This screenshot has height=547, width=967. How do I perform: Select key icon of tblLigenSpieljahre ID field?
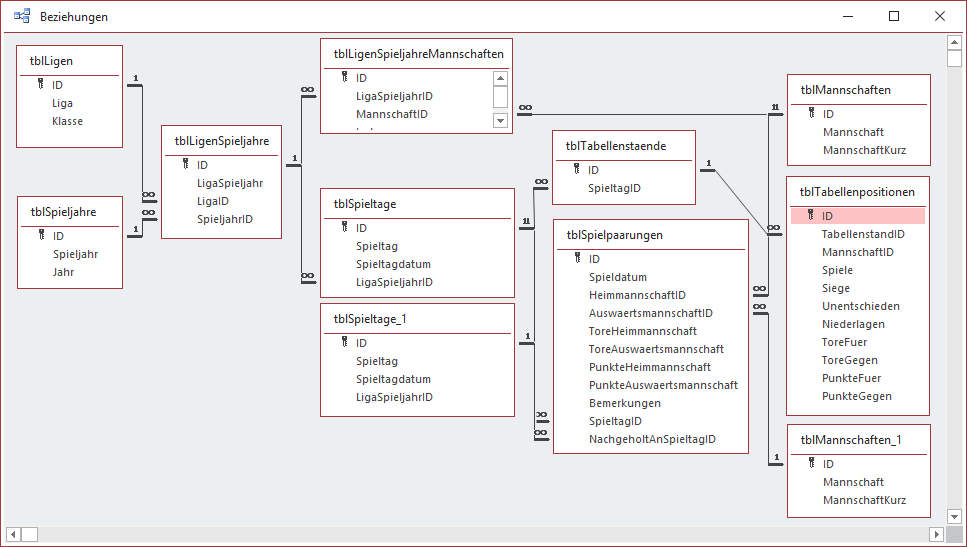point(185,165)
